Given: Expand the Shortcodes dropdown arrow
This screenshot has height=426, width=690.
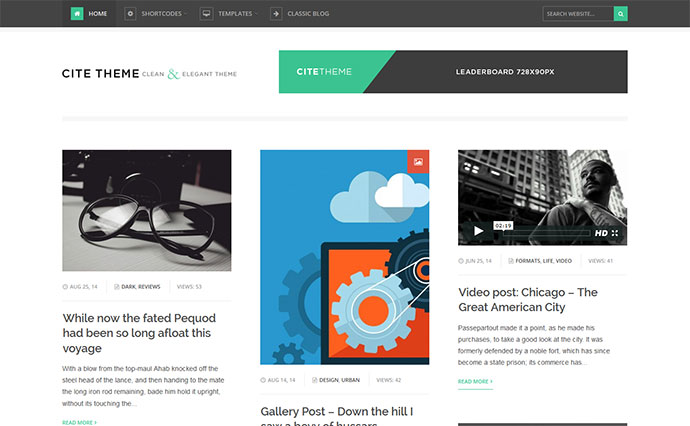Looking at the screenshot, I should 185,14.
